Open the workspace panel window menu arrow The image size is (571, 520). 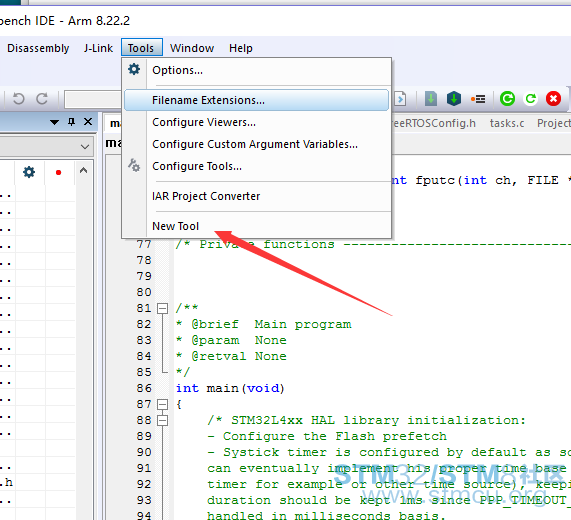(x=54, y=122)
